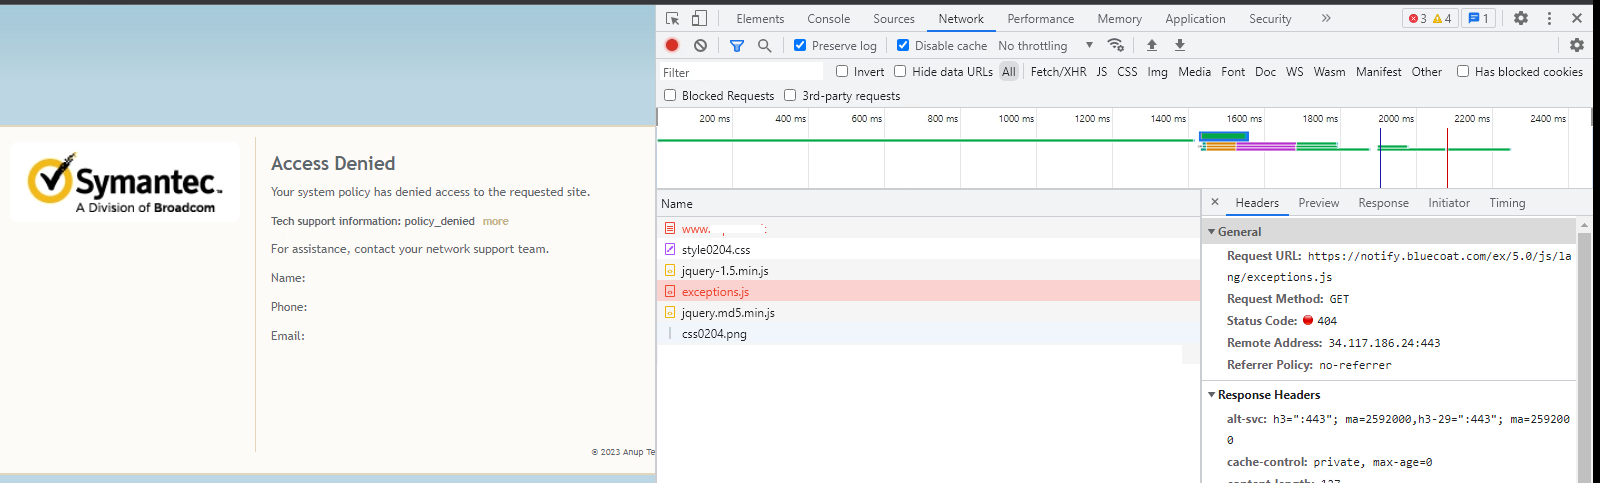Click the 'more' link on Access Denied page
The height and width of the screenshot is (483, 1600).
coord(495,221)
